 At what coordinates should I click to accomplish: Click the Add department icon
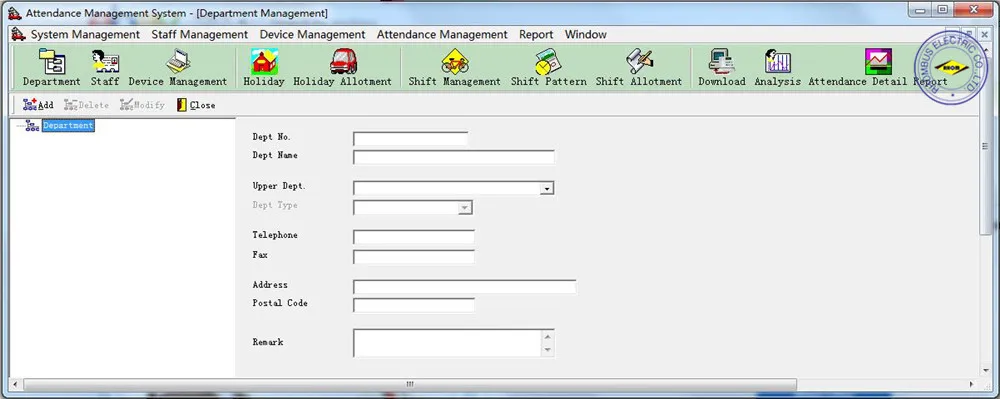(x=29, y=105)
